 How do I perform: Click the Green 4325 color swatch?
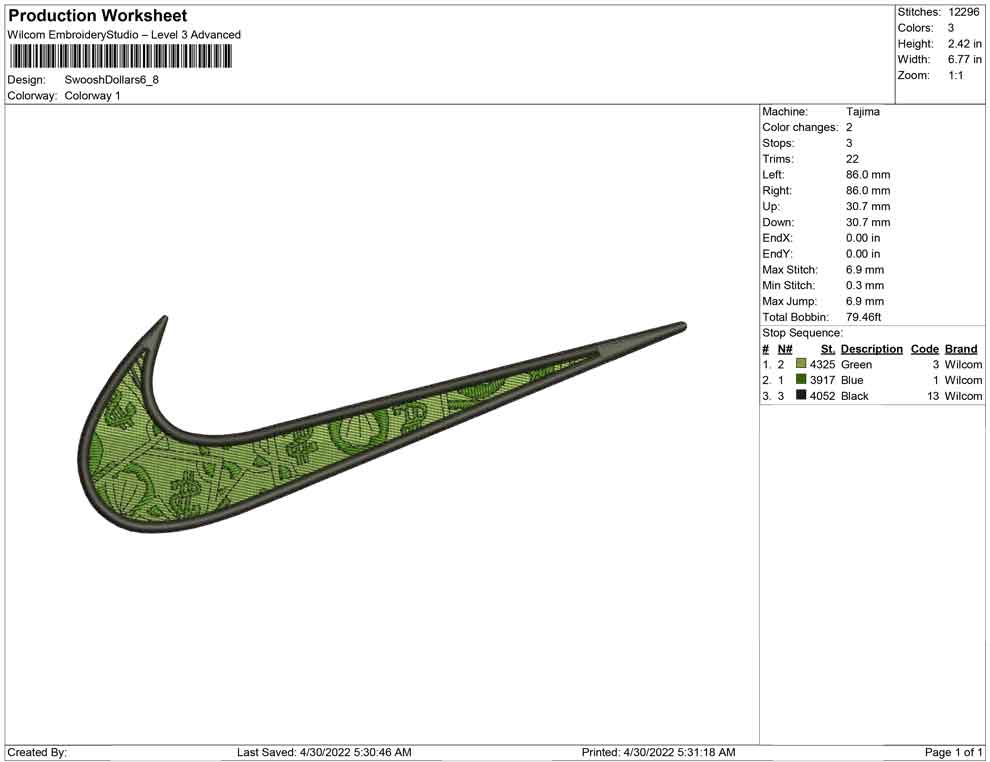(801, 364)
